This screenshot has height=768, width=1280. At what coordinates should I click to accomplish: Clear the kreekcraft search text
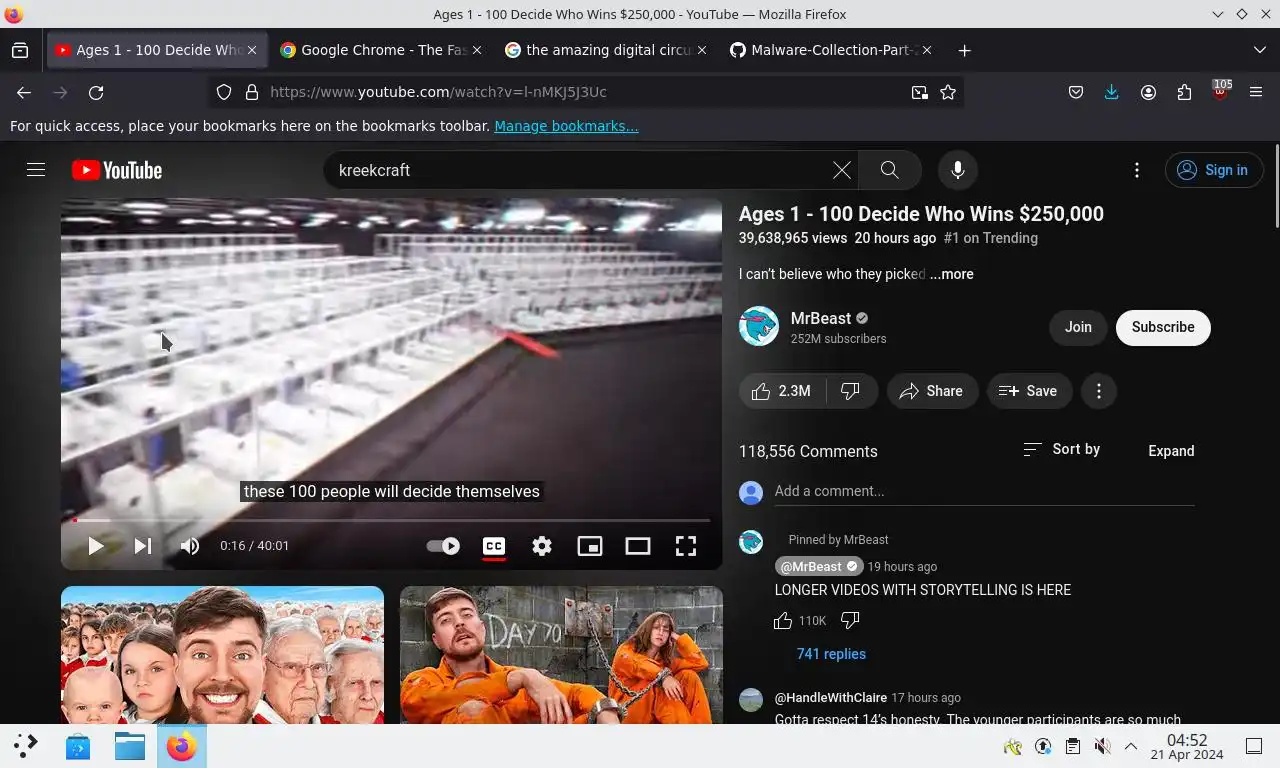[x=842, y=170]
